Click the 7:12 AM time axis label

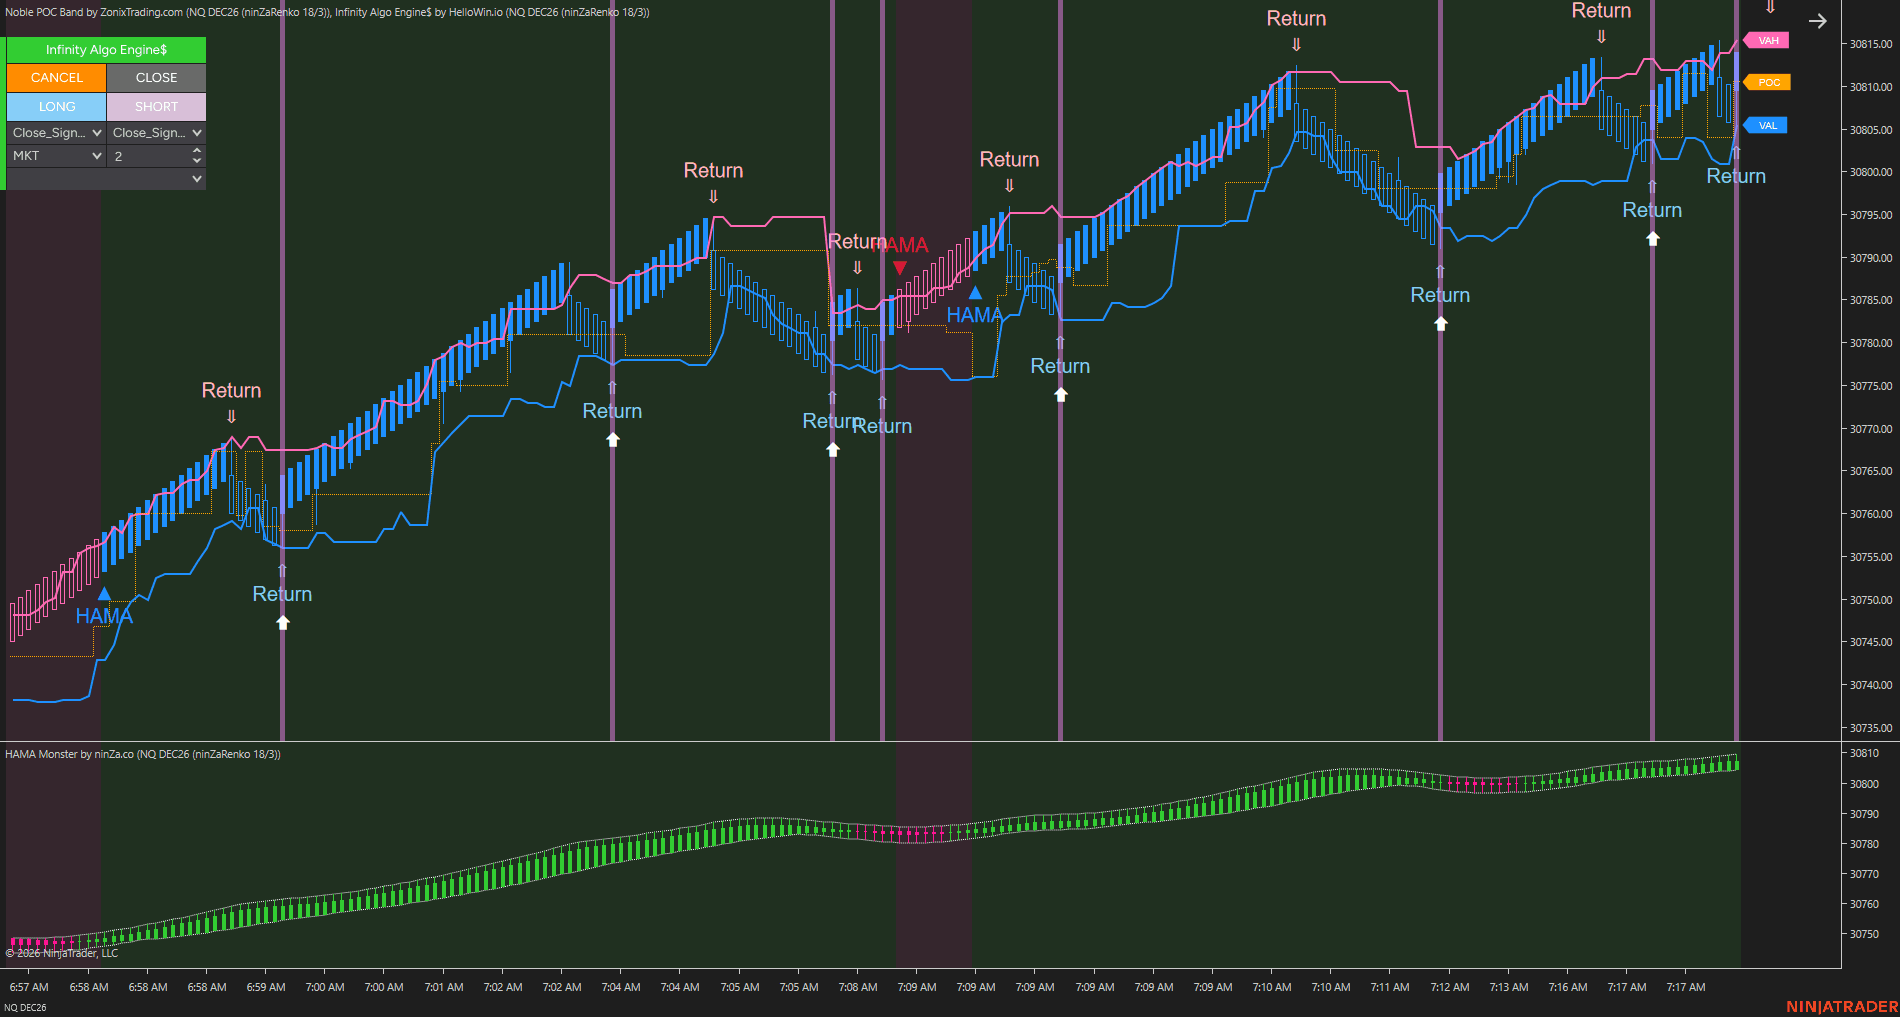click(x=1450, y=987)
